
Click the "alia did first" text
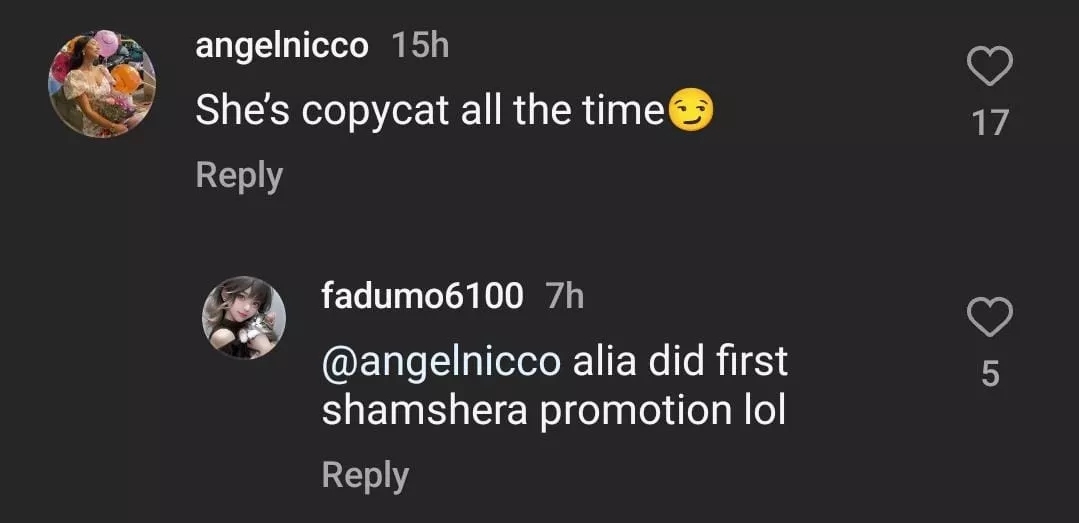(x=680, y=361)
